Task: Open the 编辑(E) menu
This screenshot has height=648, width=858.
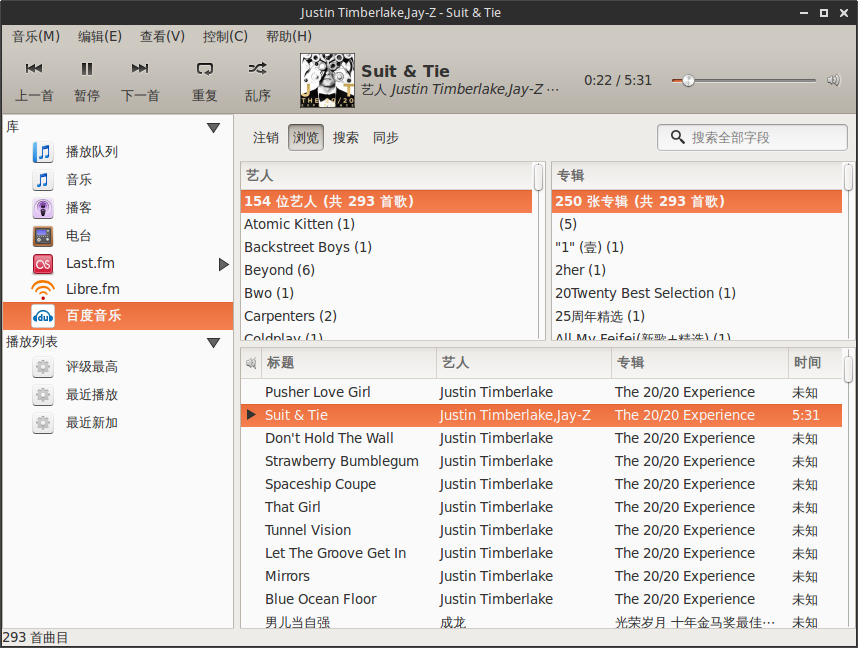Action: click(x=100, y=37)
